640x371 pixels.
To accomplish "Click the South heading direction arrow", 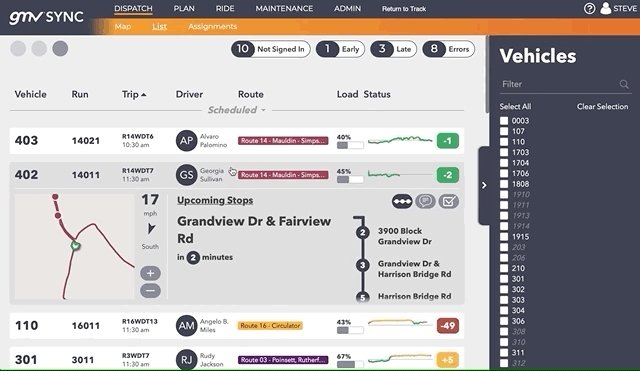I will [x=151, y=229].
